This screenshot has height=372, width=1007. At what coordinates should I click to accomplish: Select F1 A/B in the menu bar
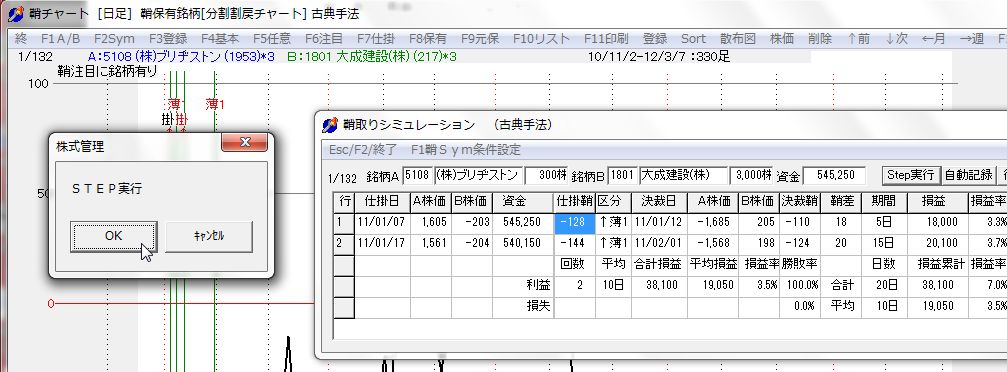click(x=60, y=39)
